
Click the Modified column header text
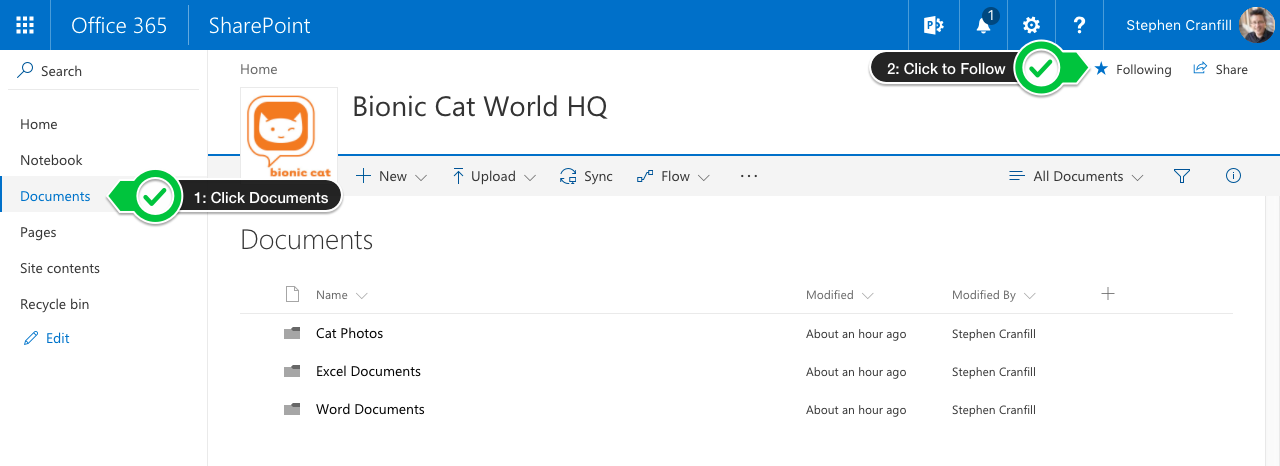click(830, 295)
